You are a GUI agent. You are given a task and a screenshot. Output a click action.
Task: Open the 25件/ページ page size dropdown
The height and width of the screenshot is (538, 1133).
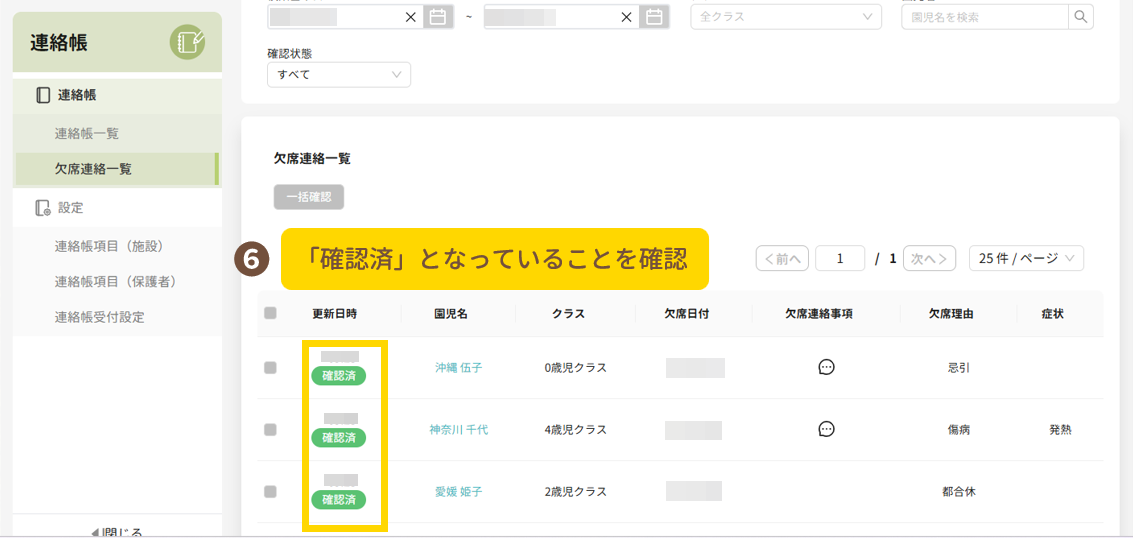1026,258
